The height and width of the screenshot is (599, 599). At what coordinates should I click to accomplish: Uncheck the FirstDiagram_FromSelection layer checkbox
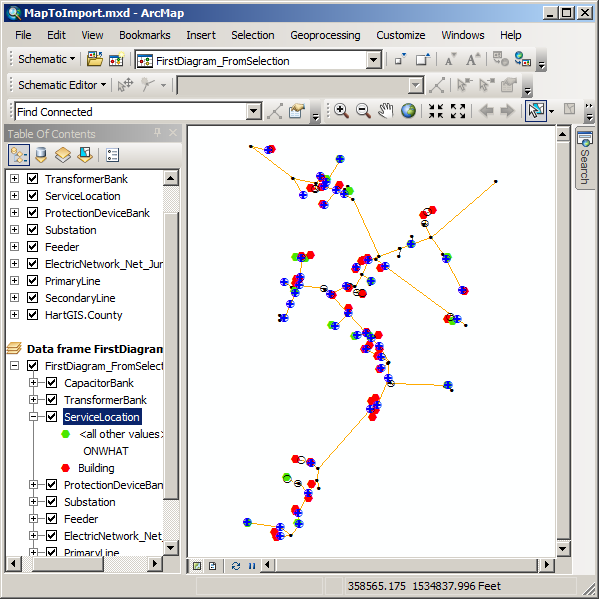(32, 366)
